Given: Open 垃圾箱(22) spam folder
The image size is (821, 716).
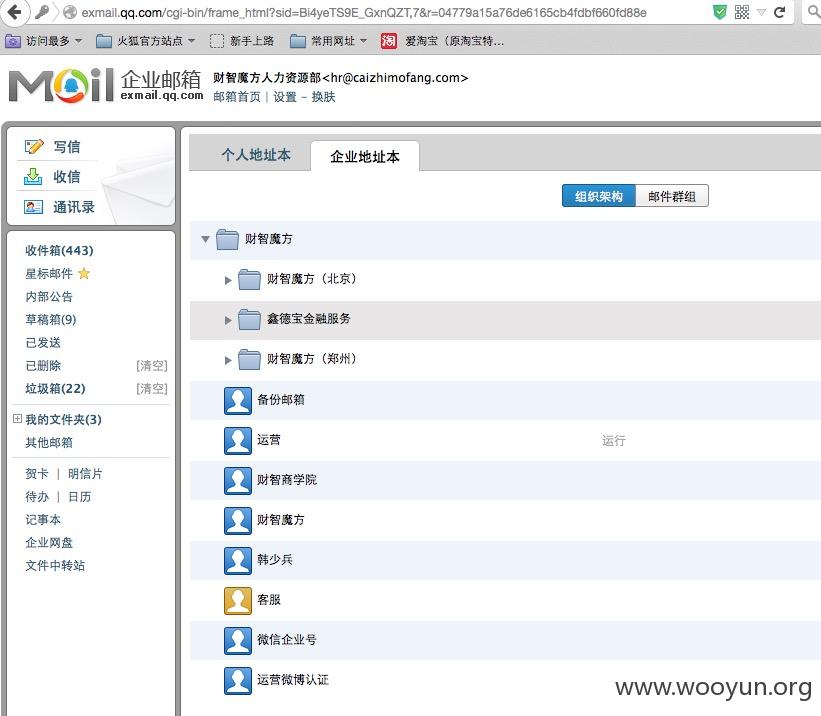Looking at the screenshot, I should [x=56, y=389].
